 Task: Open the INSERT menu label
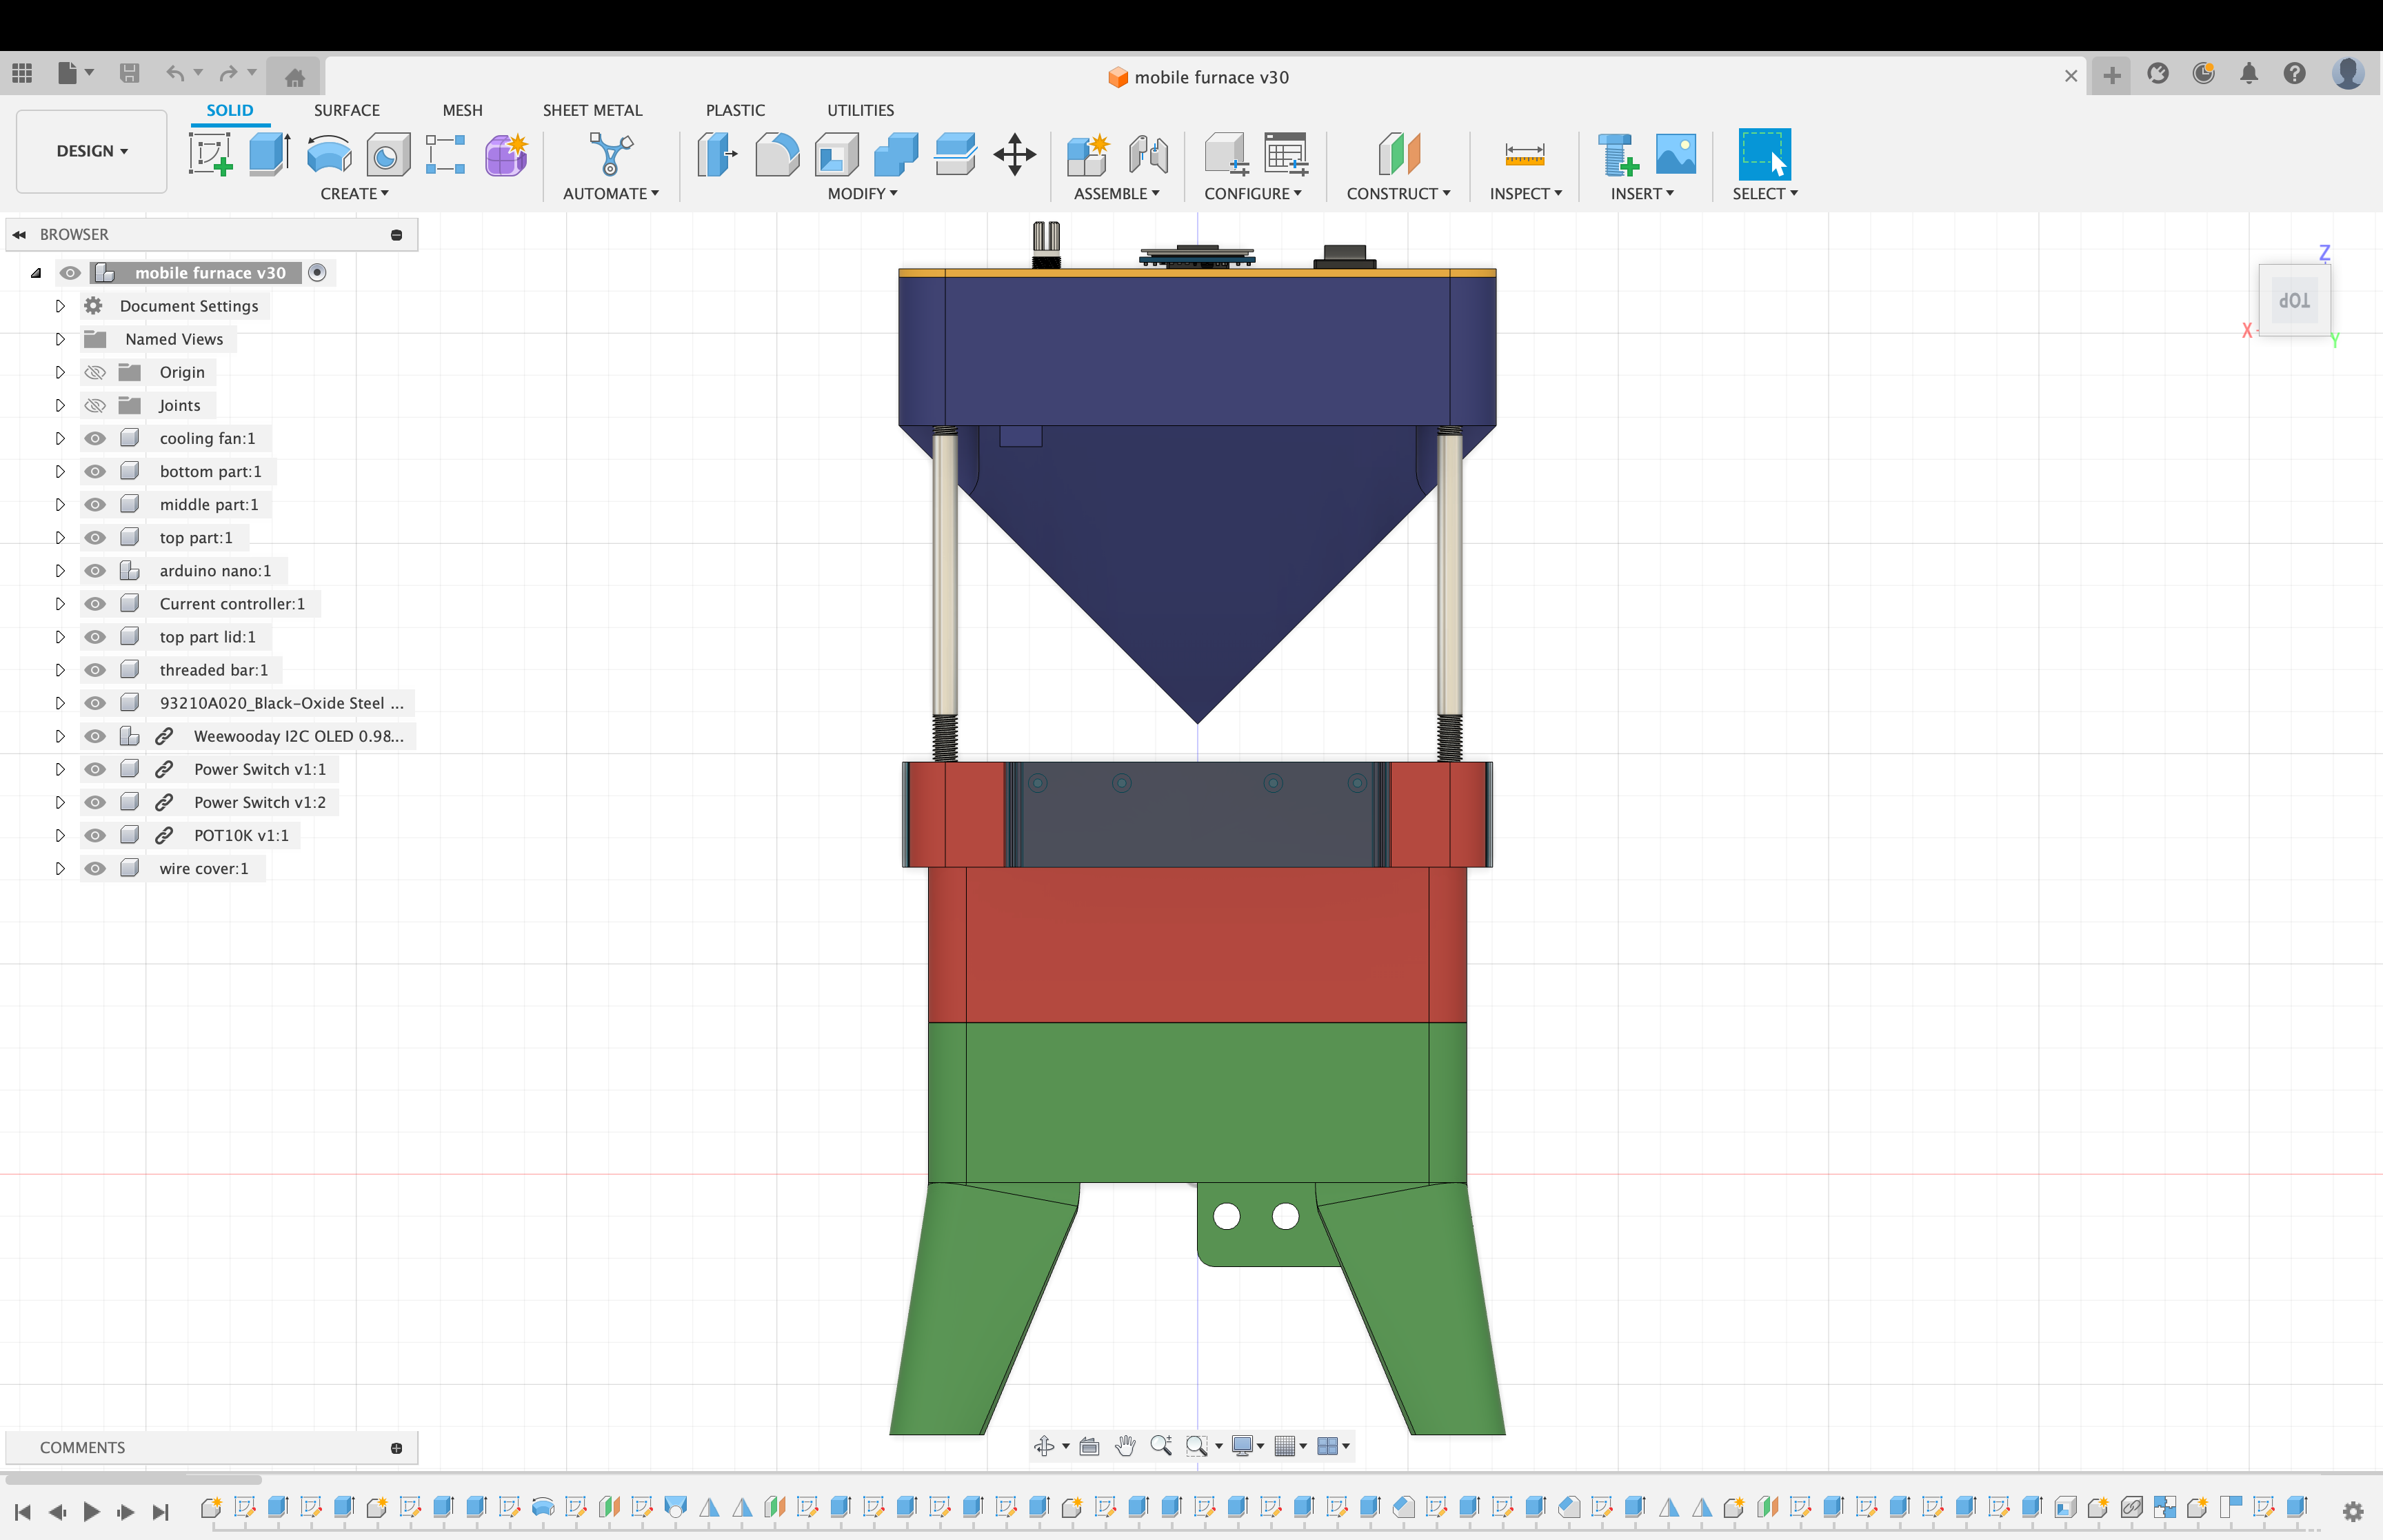tap(1641, 193)
